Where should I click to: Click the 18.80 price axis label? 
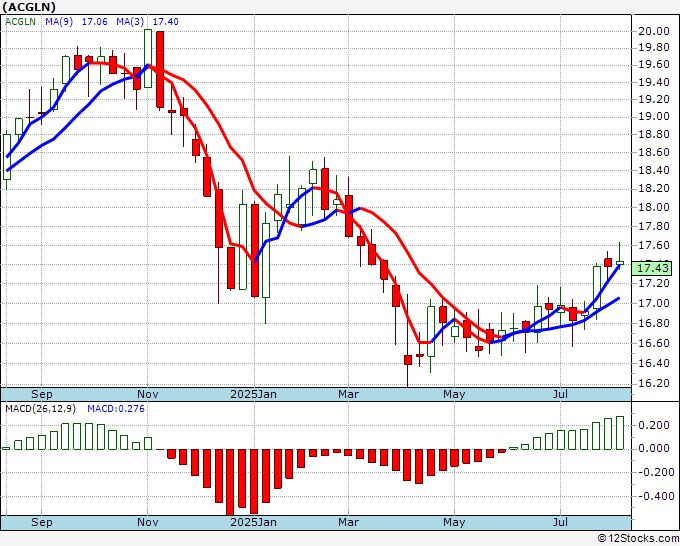[x=654, y=135]
